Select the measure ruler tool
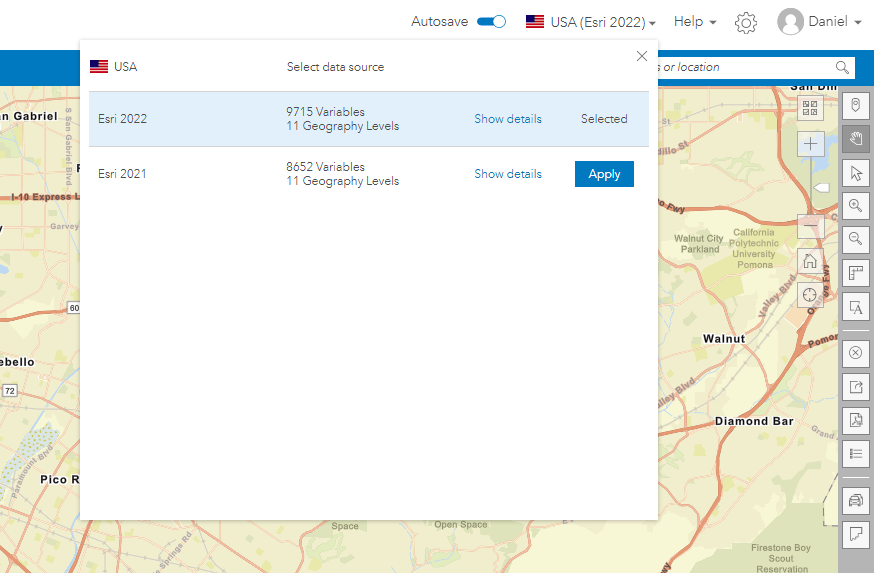Image resolution: width=874 pixels, height=573 pixels. click(856, 274)
